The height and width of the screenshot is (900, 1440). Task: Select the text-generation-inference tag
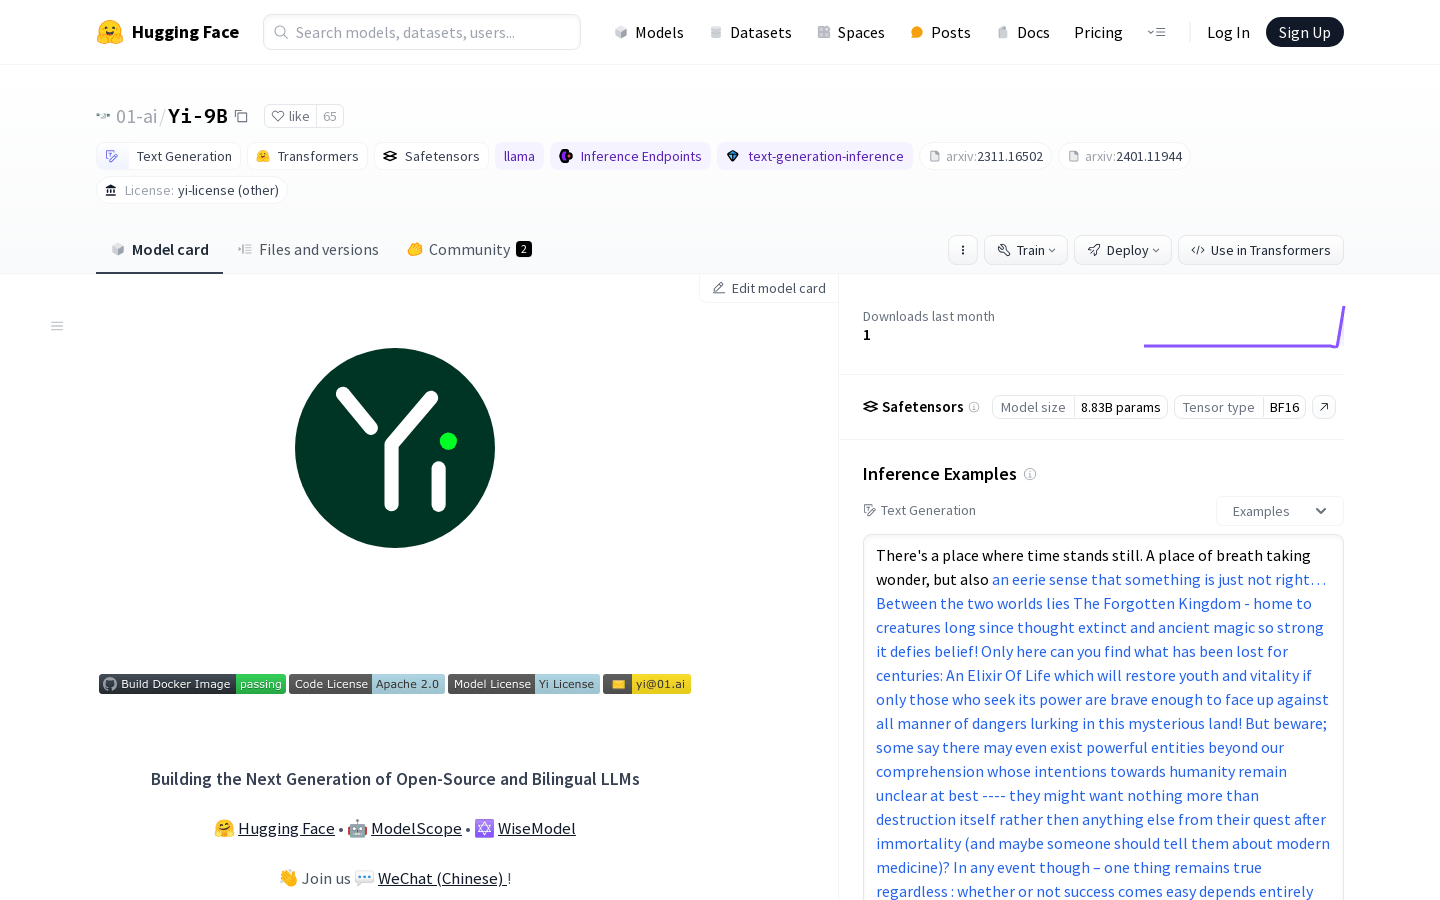815,156
